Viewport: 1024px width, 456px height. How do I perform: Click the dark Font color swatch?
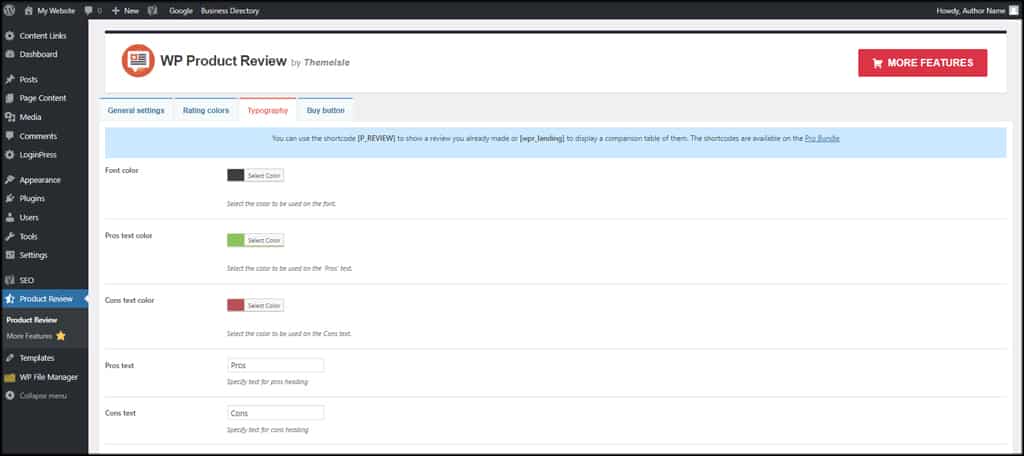pyautogui.click(x=236, y=176)
